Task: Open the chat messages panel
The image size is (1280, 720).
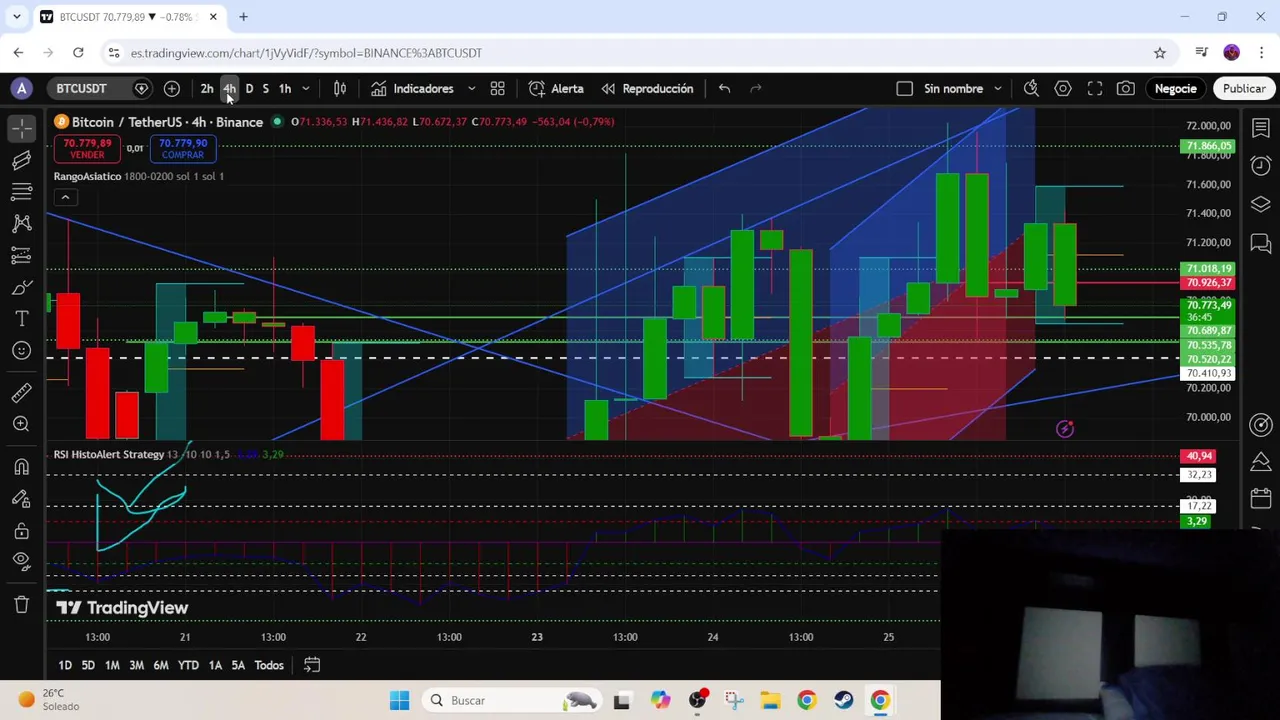Action: click(1261, 243)
